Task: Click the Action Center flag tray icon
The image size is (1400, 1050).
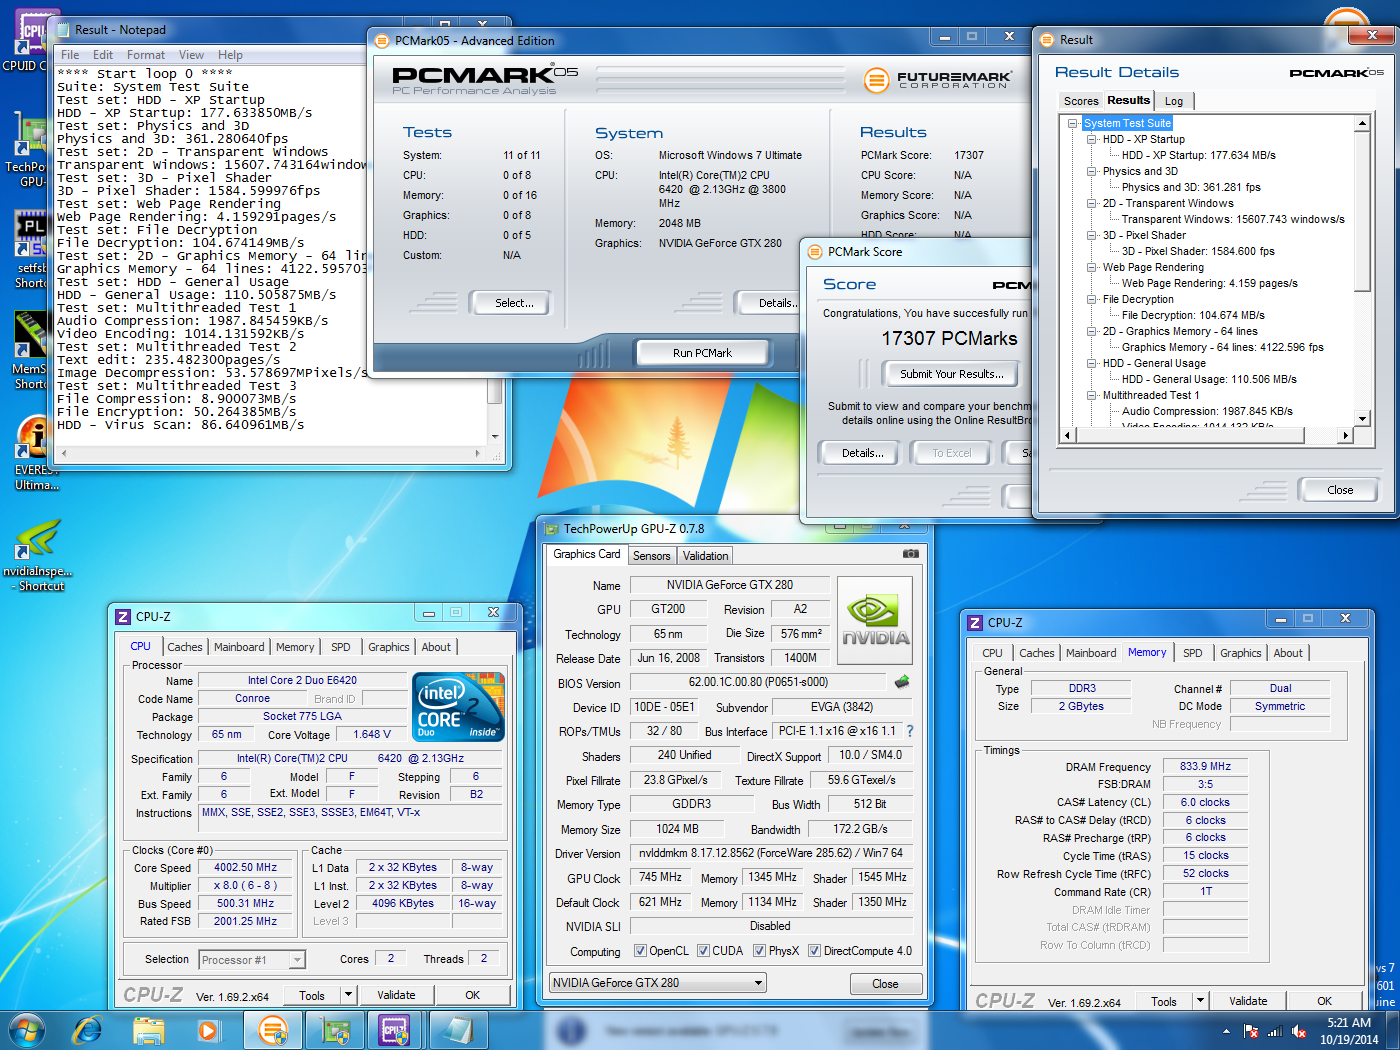Action: [1250, 1031]
